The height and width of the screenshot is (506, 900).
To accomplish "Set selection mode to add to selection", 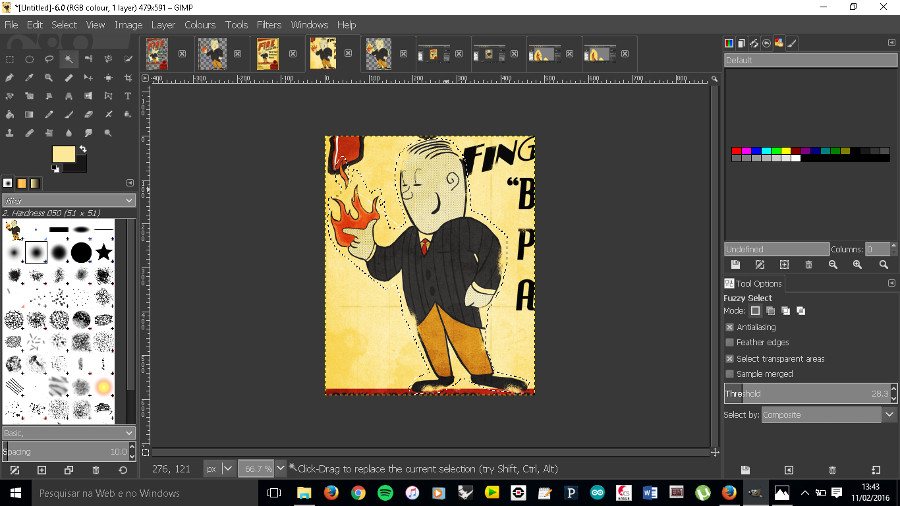I will [770, 311].
